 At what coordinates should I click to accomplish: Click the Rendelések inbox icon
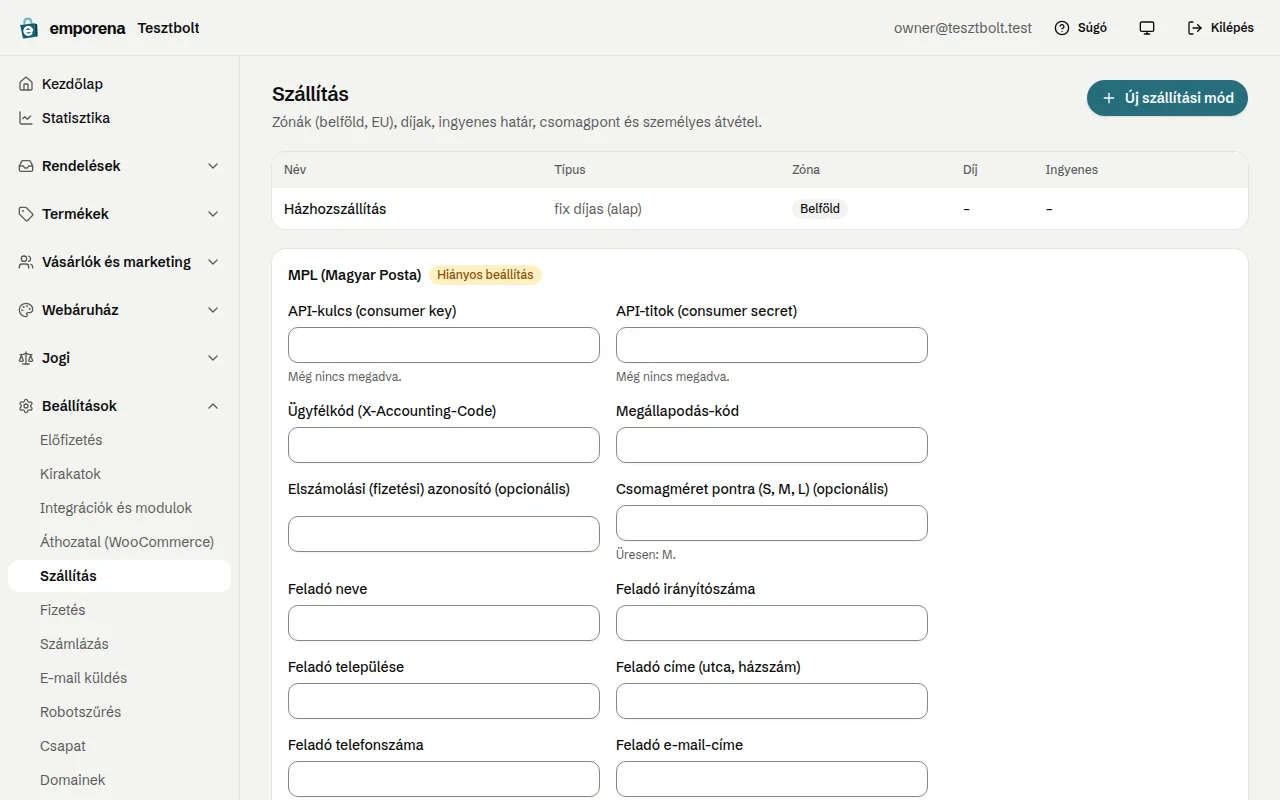tap(26, 166)
